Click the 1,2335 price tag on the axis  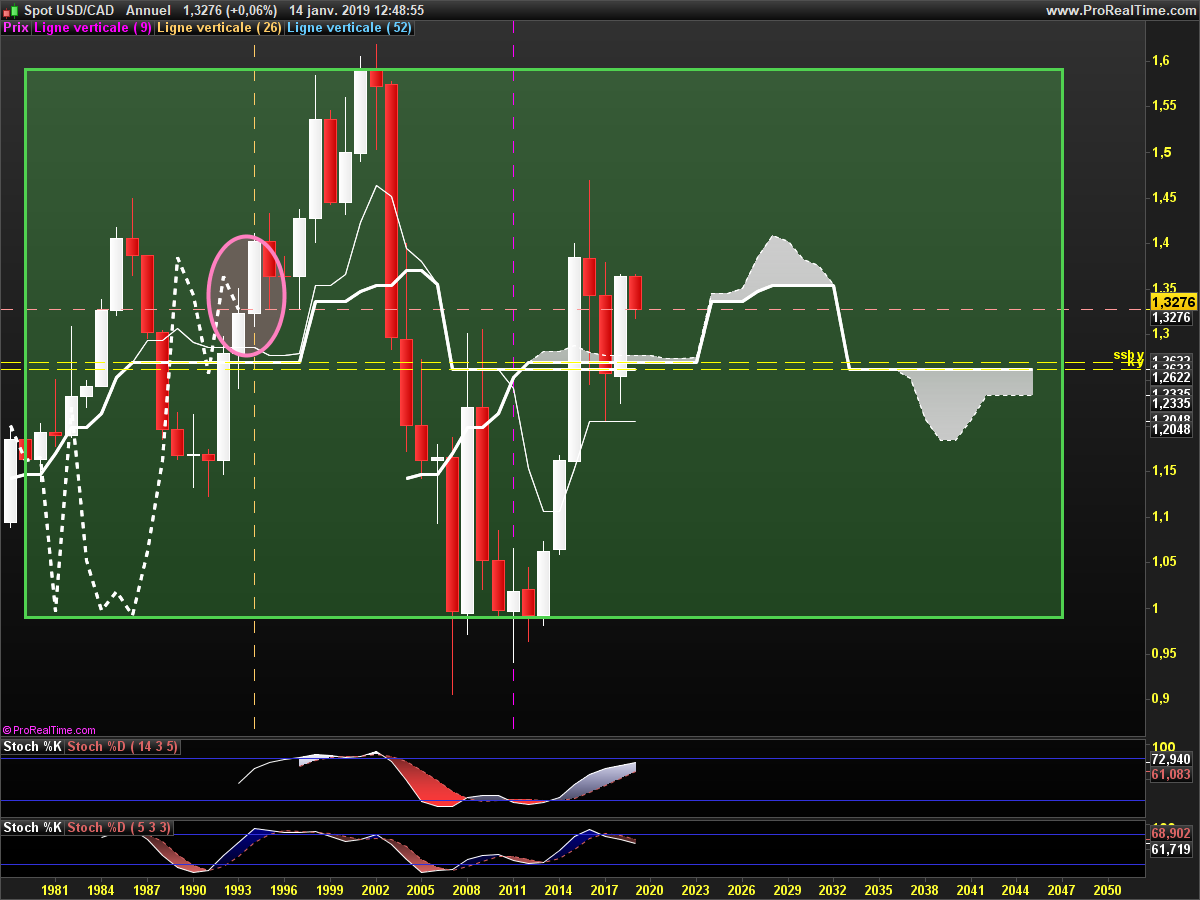[x=1172, y=403]
